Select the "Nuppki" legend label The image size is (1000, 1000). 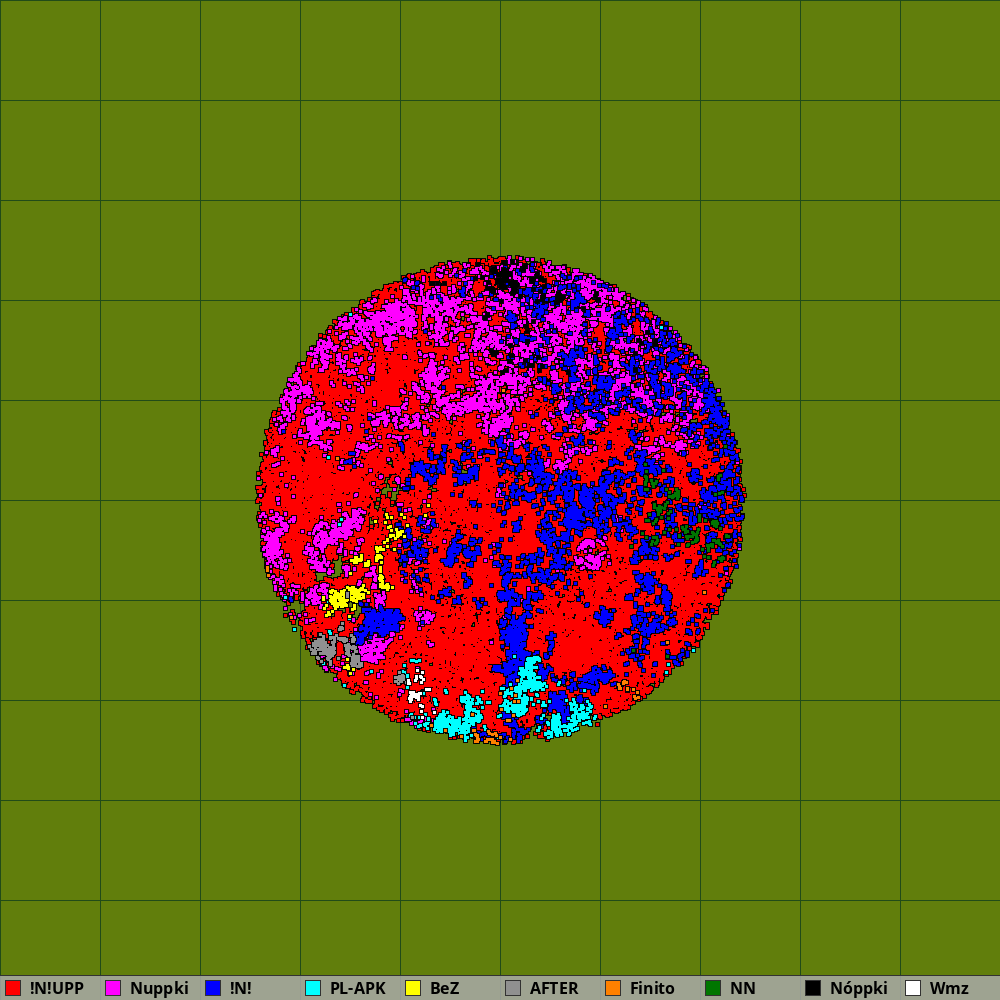[x=159, y=989]
